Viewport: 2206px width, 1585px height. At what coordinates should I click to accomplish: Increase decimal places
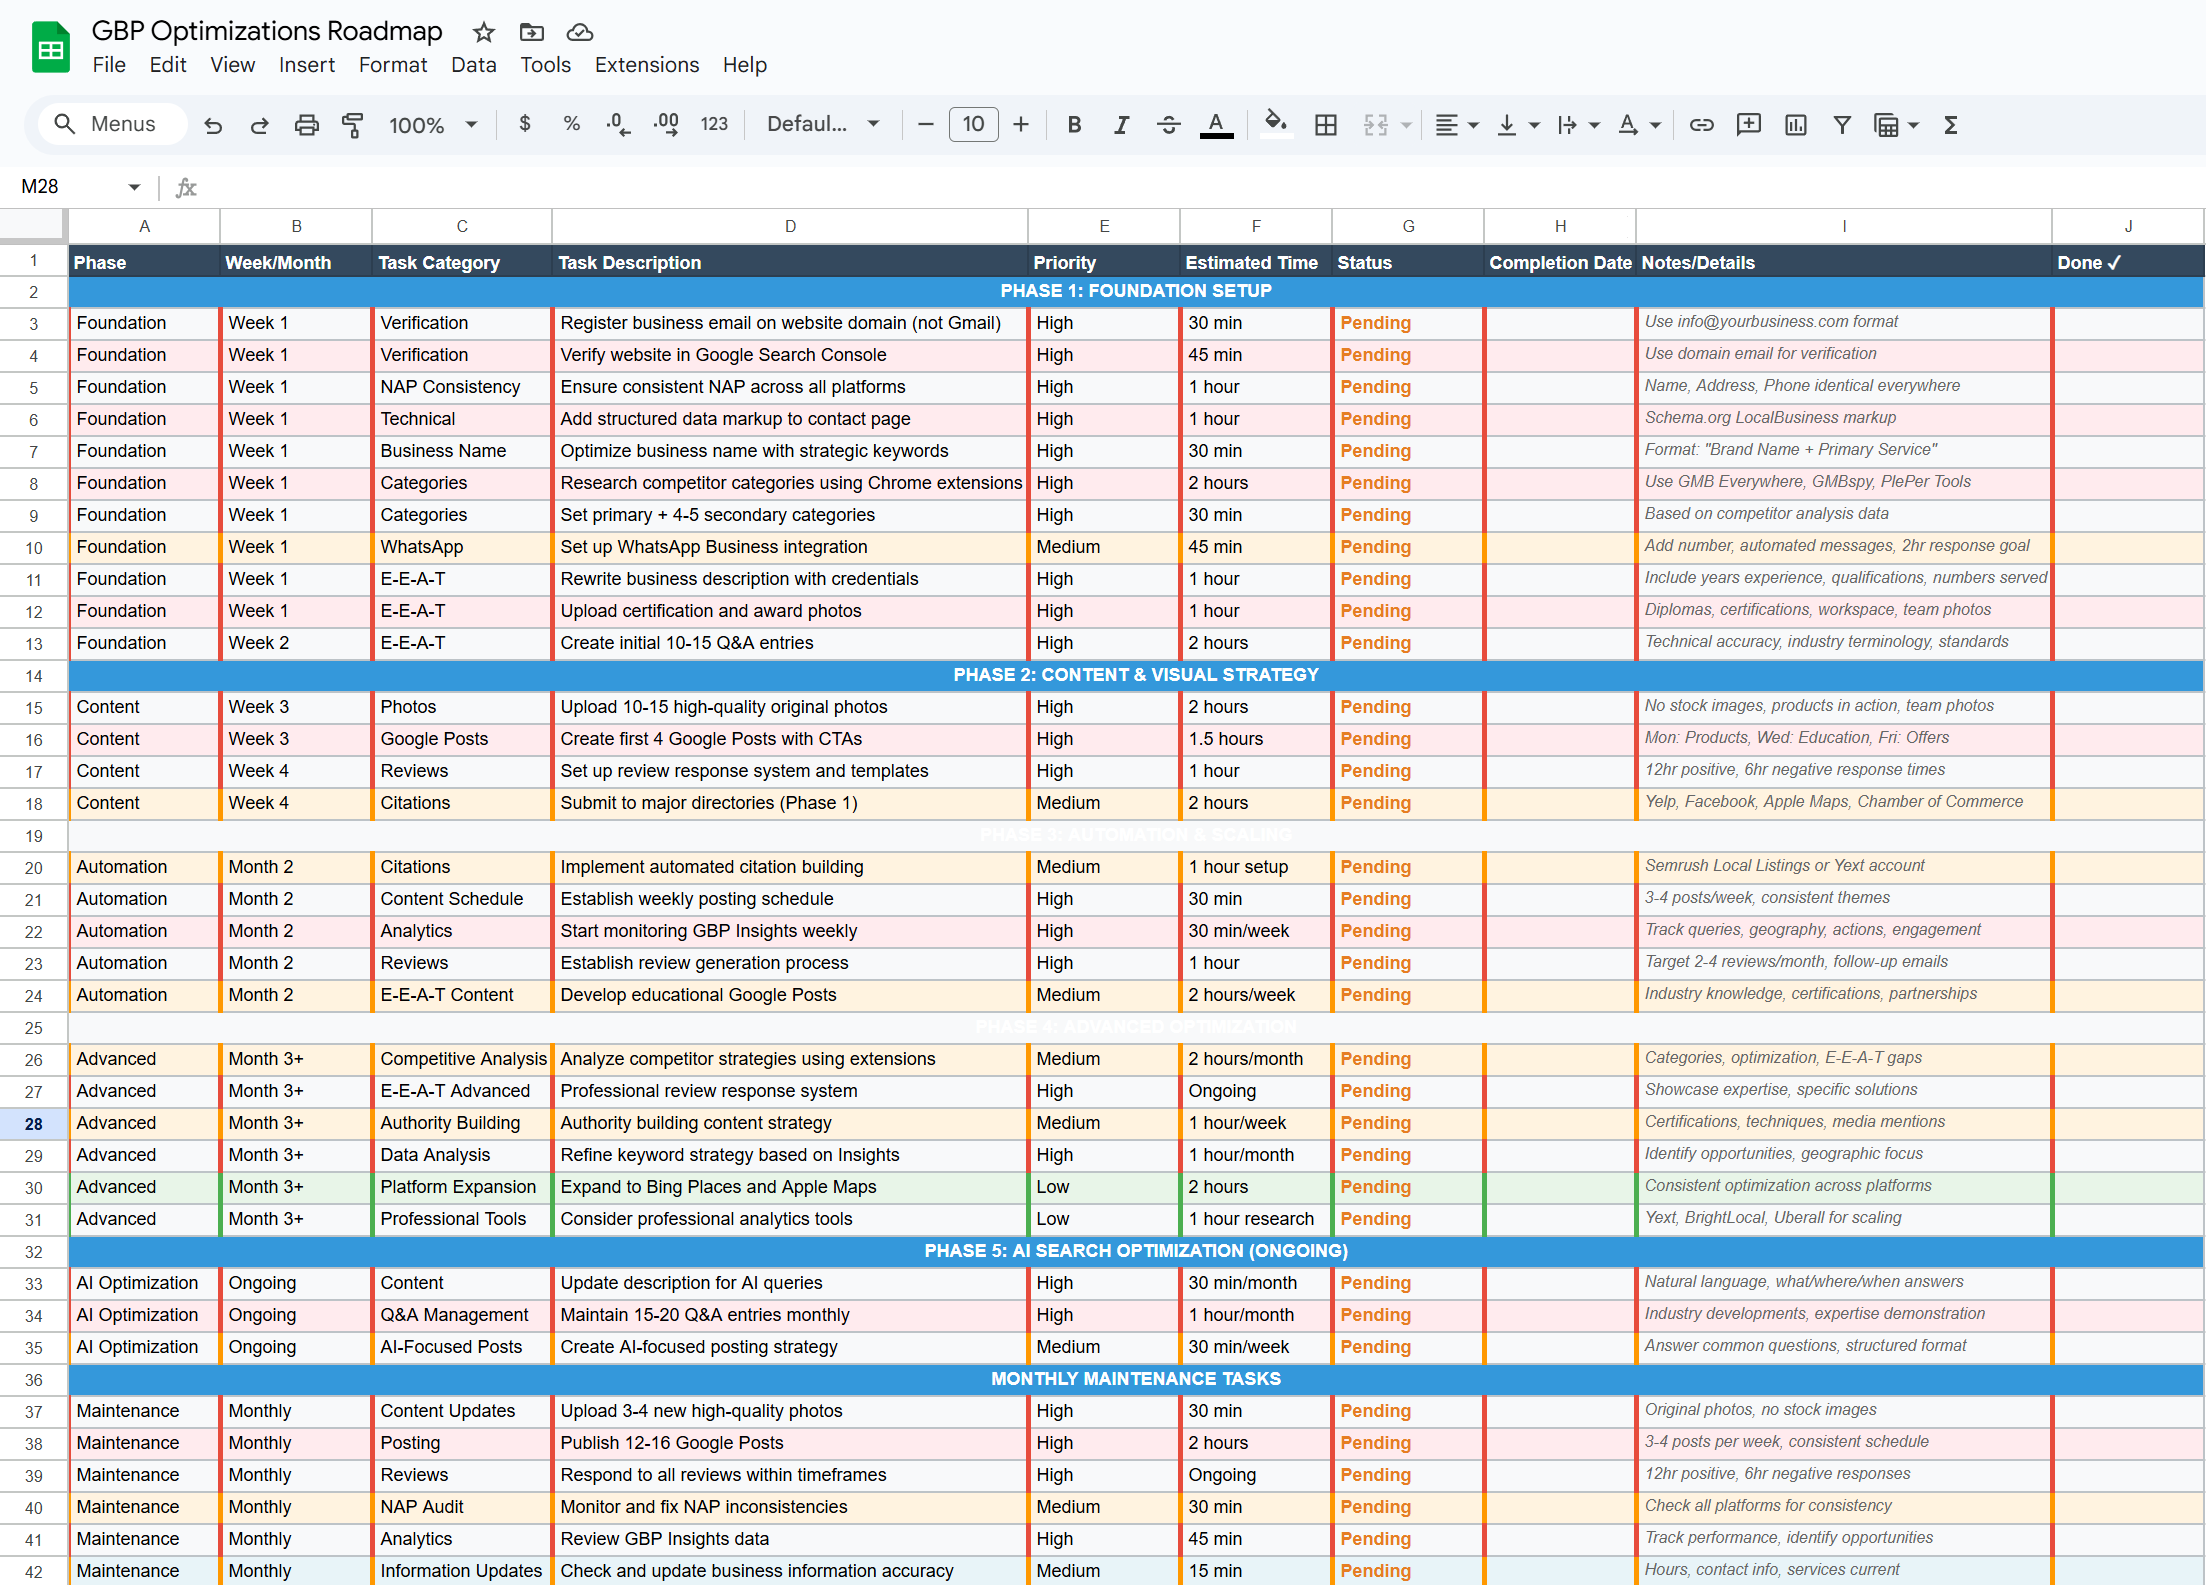pyautogui.click(x=666, y=124)
